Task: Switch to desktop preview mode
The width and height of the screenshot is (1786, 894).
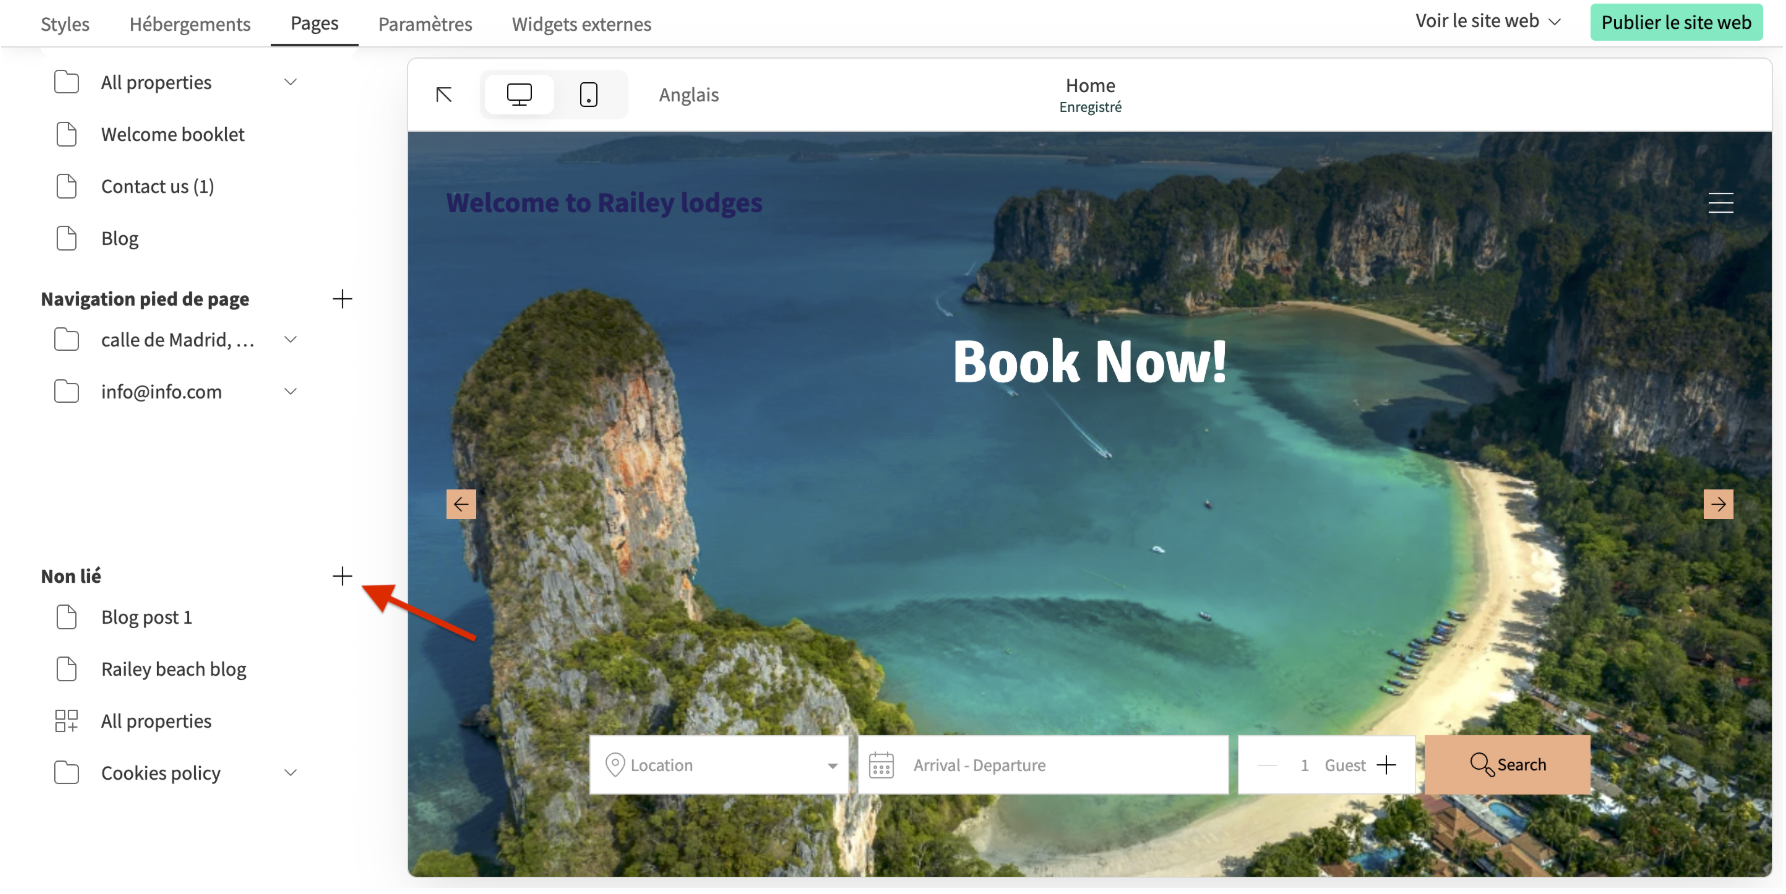Action: click(519, 95)
